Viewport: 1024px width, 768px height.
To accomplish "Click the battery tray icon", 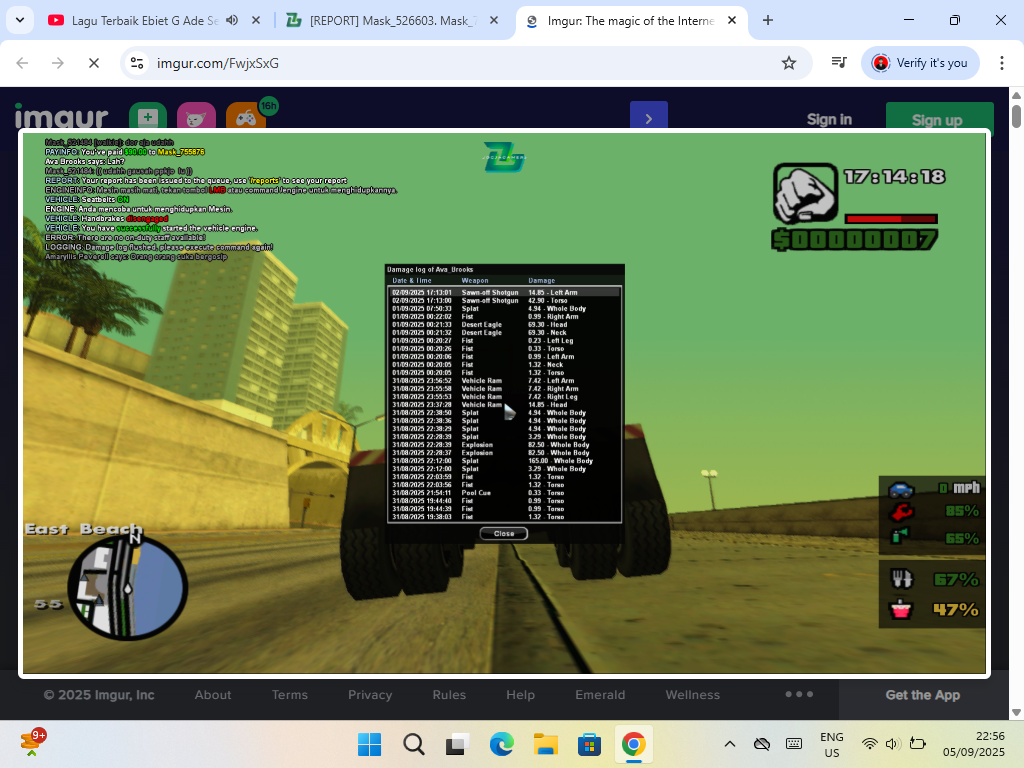I will tap(918, 744).
